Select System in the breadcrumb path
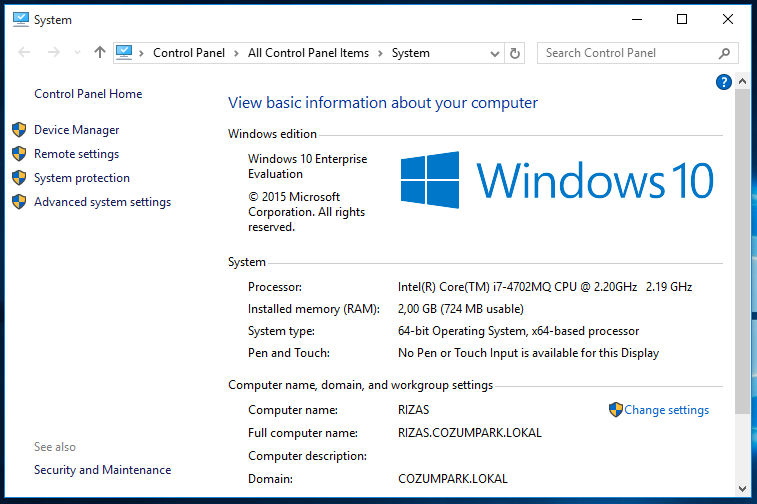This screenshot has height=504, width=757. (x=410, y=53)
